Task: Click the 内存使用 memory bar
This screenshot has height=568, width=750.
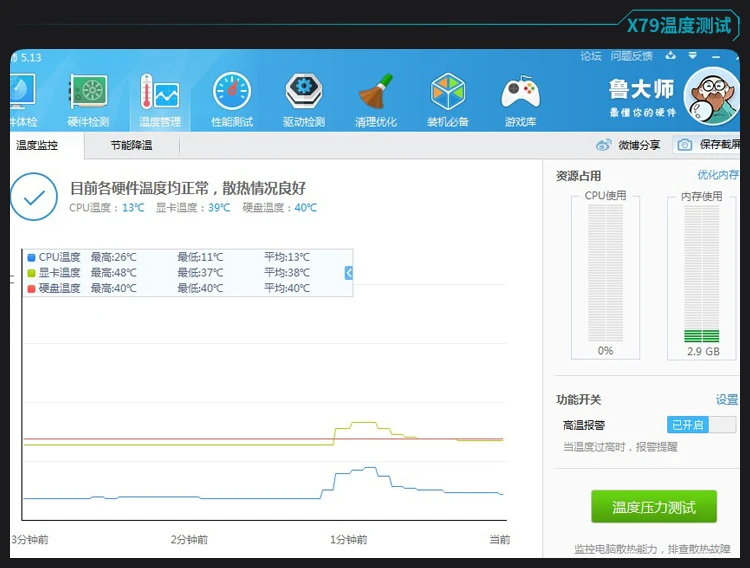Action: (x=702, y=274)
